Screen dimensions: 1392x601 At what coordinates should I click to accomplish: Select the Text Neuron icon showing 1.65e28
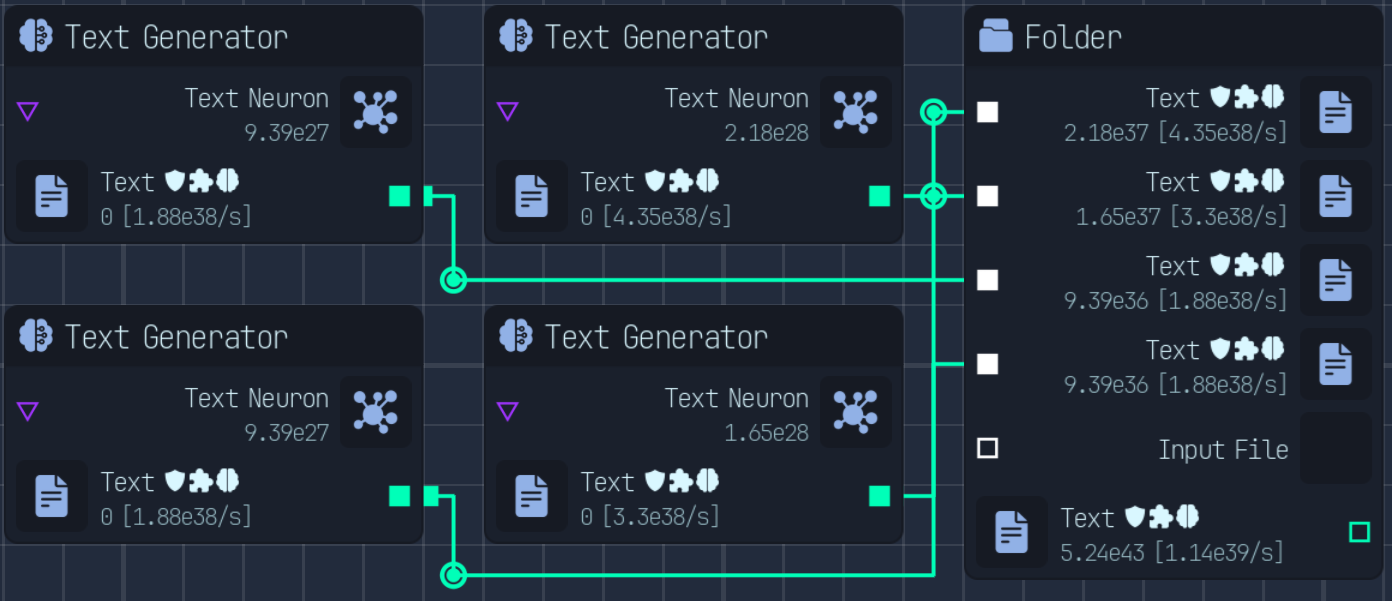855,412
